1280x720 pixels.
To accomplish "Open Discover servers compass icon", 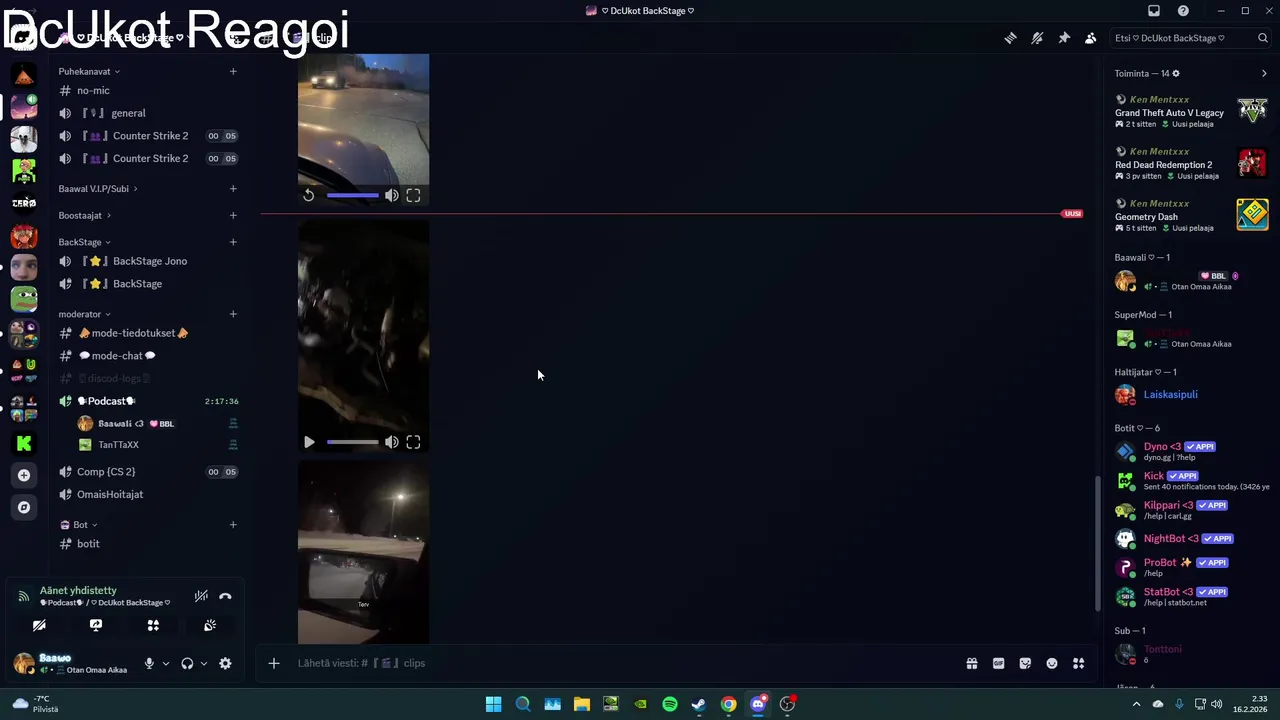I will (24, 507).
